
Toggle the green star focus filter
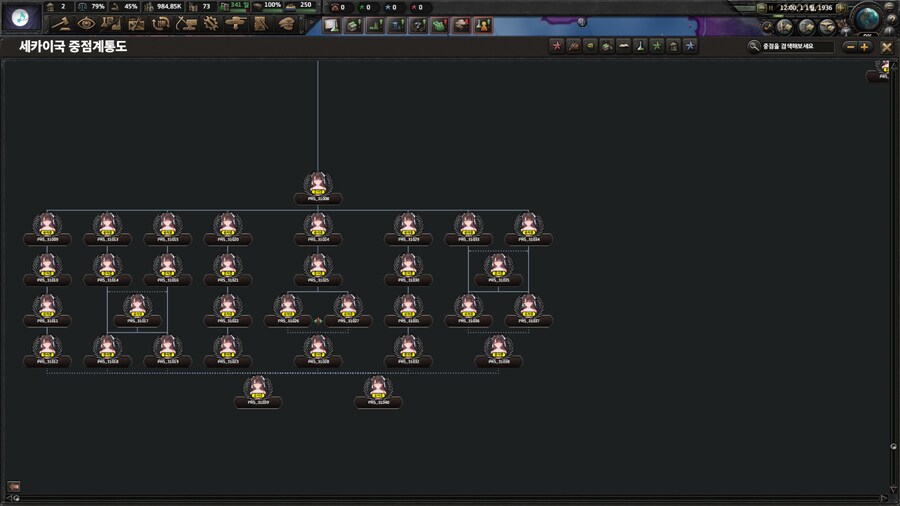pyautogui.click(x=656, y=46)
